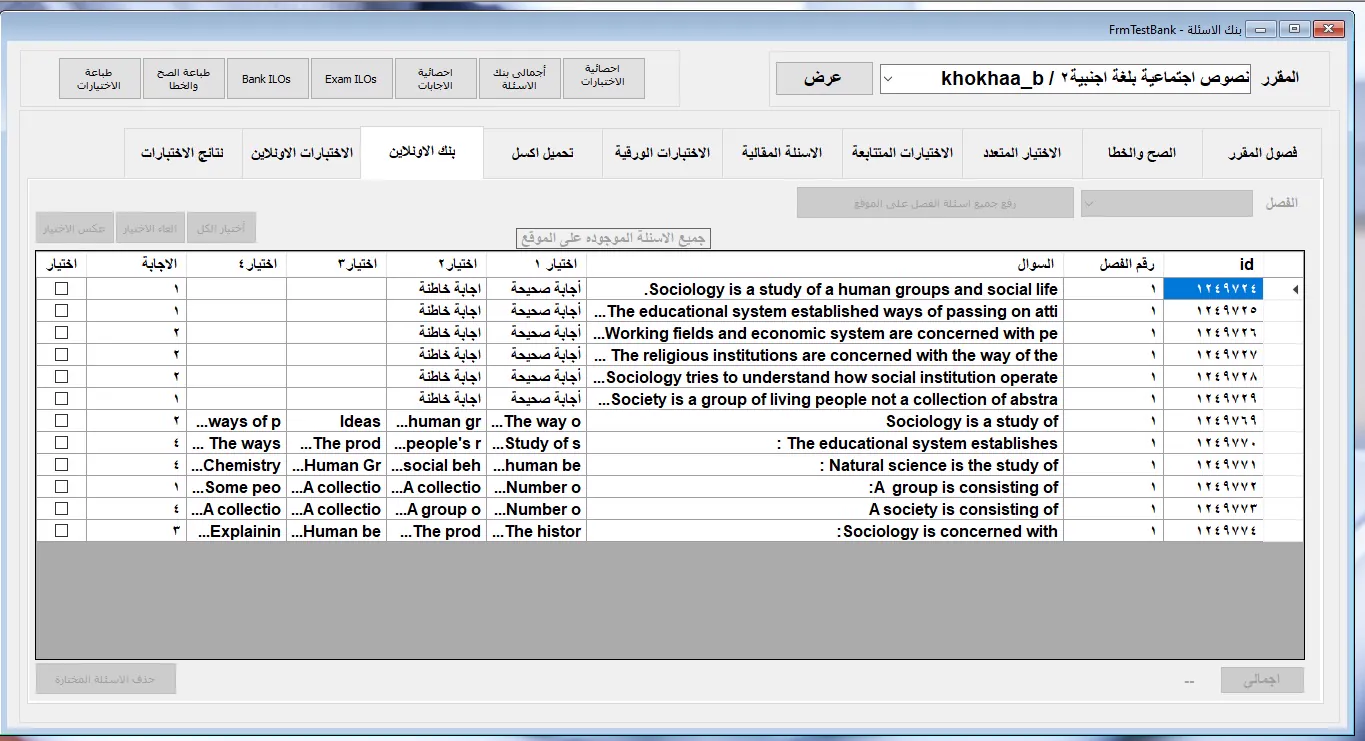Tick checkbox for 'Sociology tries to understand' row
This screenshot has height=741, width=1365.
pos(62,377)
